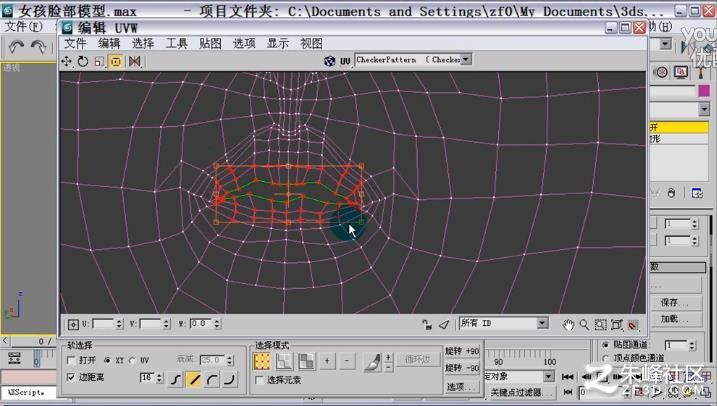
Task: Select the UV radio button
Action: [133, 360]
